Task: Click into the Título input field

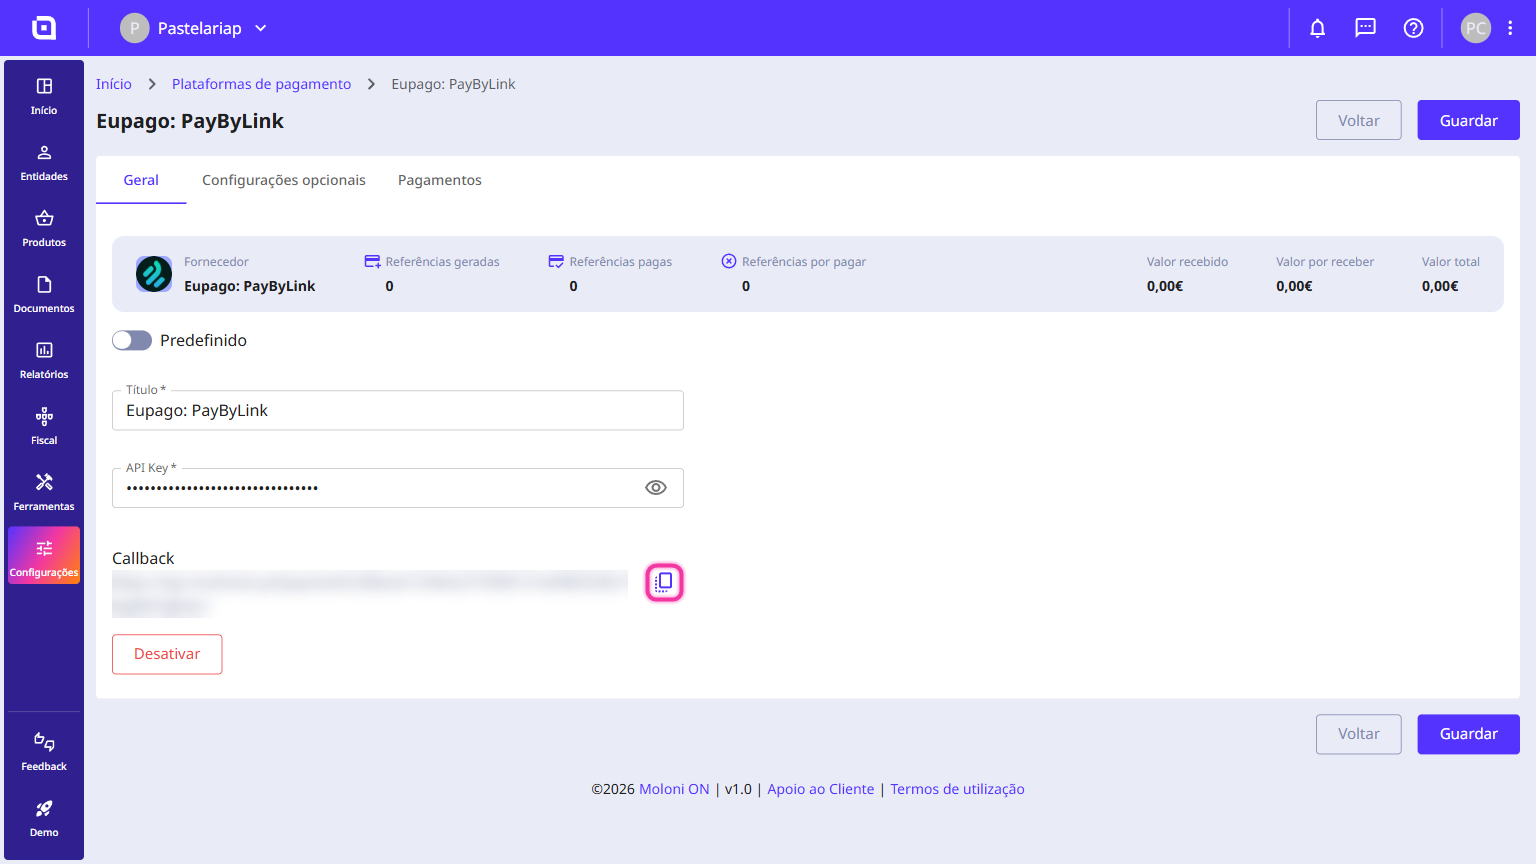Action: pos(398,410)
